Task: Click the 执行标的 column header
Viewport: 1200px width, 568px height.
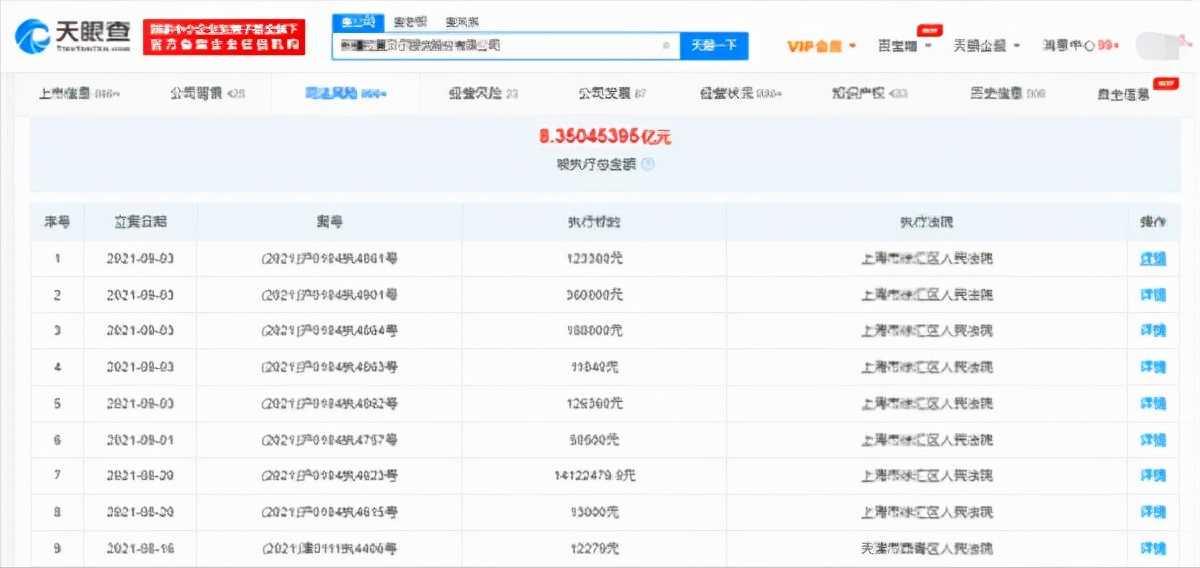Action: [593, 222]
